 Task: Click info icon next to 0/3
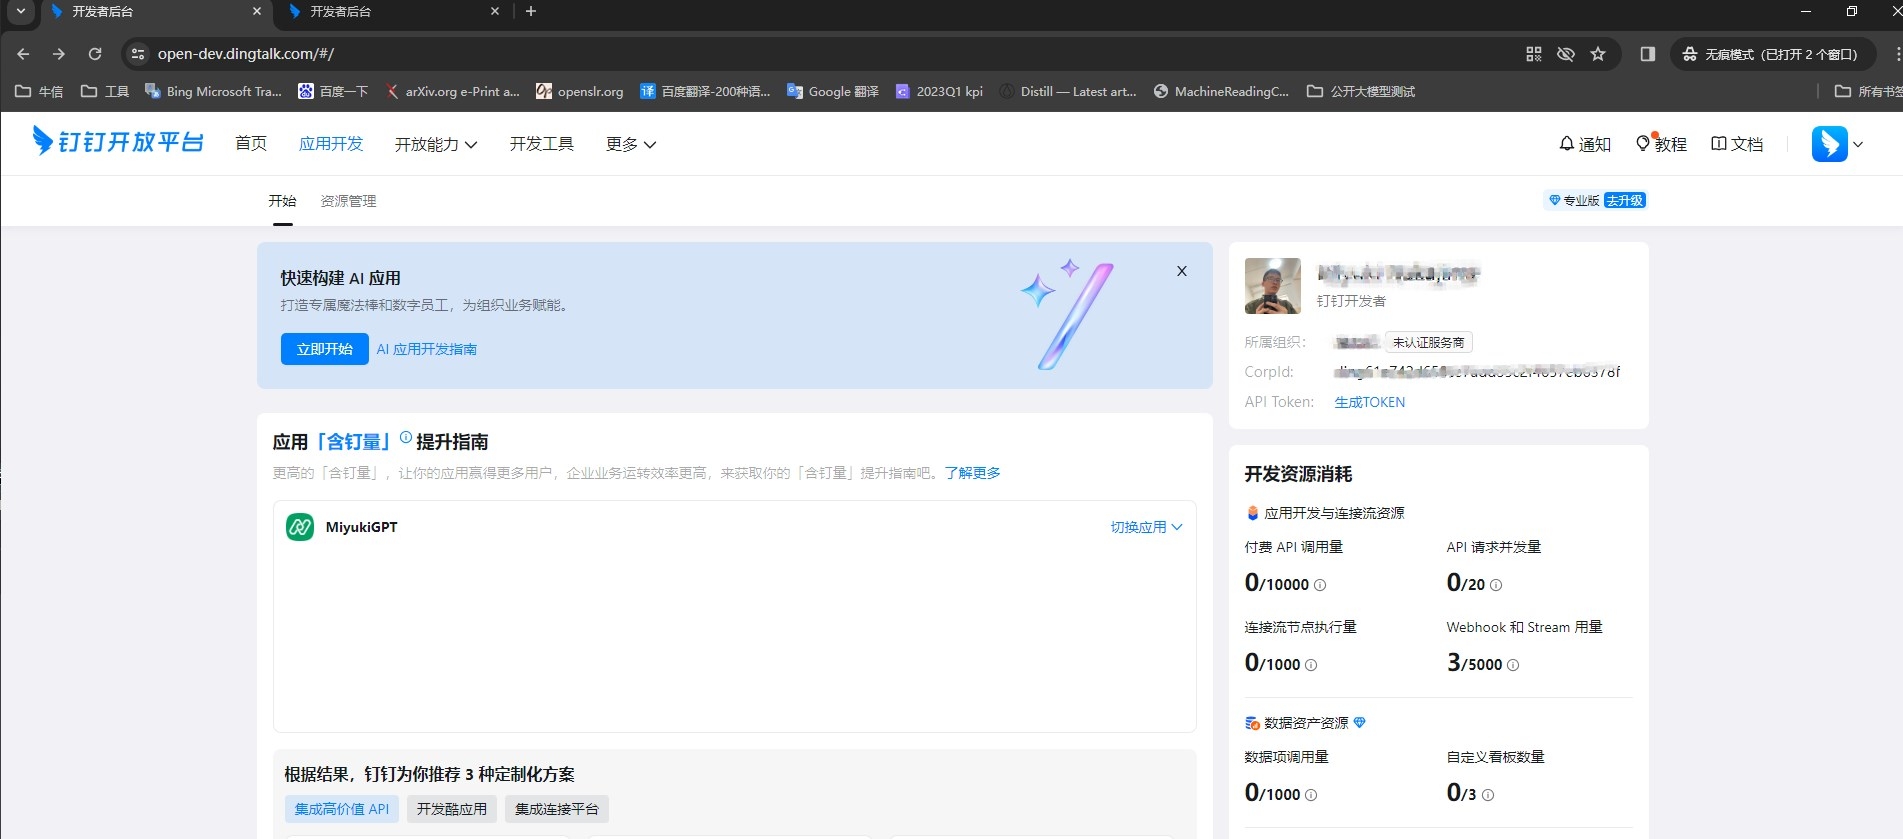click(1488, 795)
